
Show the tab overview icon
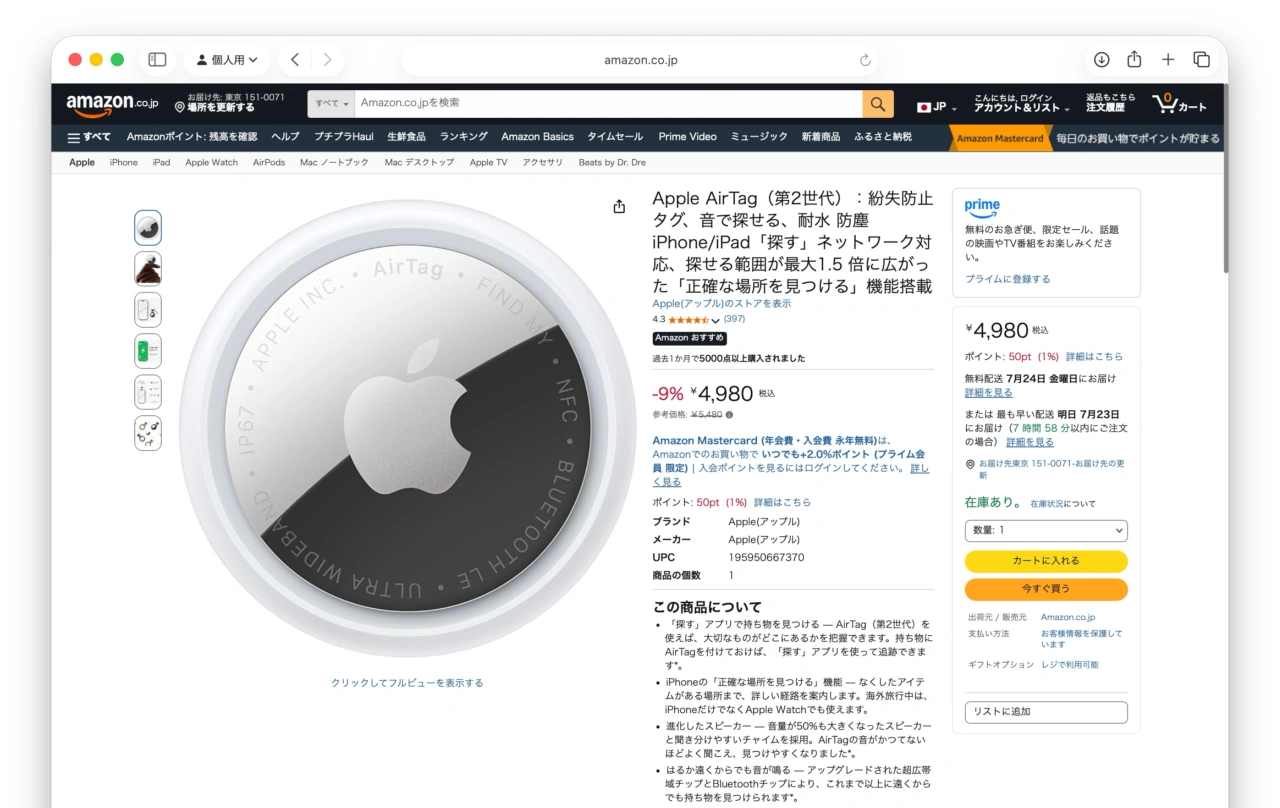click(1201, 60)
